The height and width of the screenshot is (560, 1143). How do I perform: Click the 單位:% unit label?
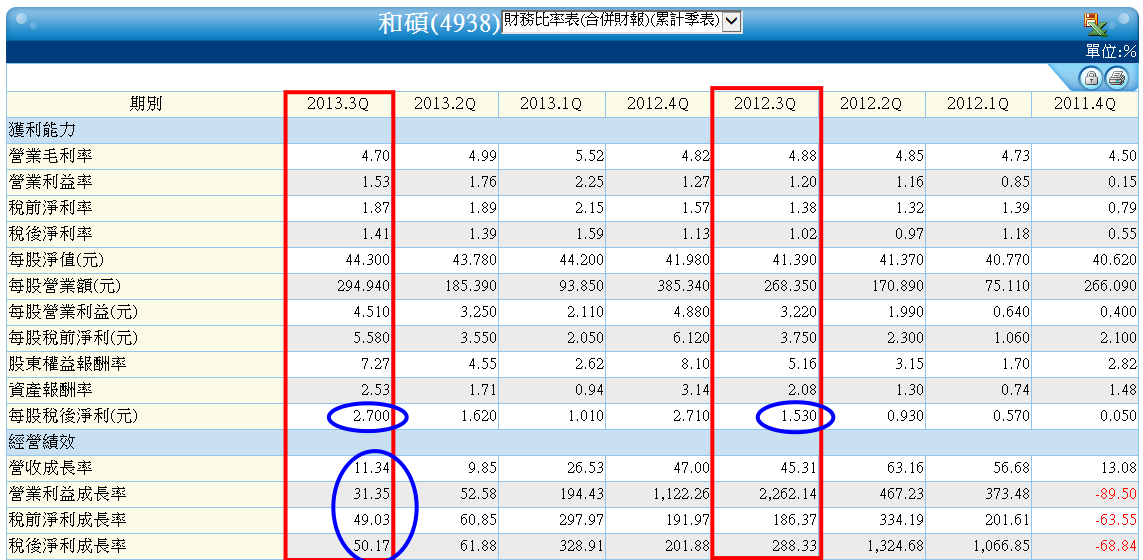pos(1111,52)
